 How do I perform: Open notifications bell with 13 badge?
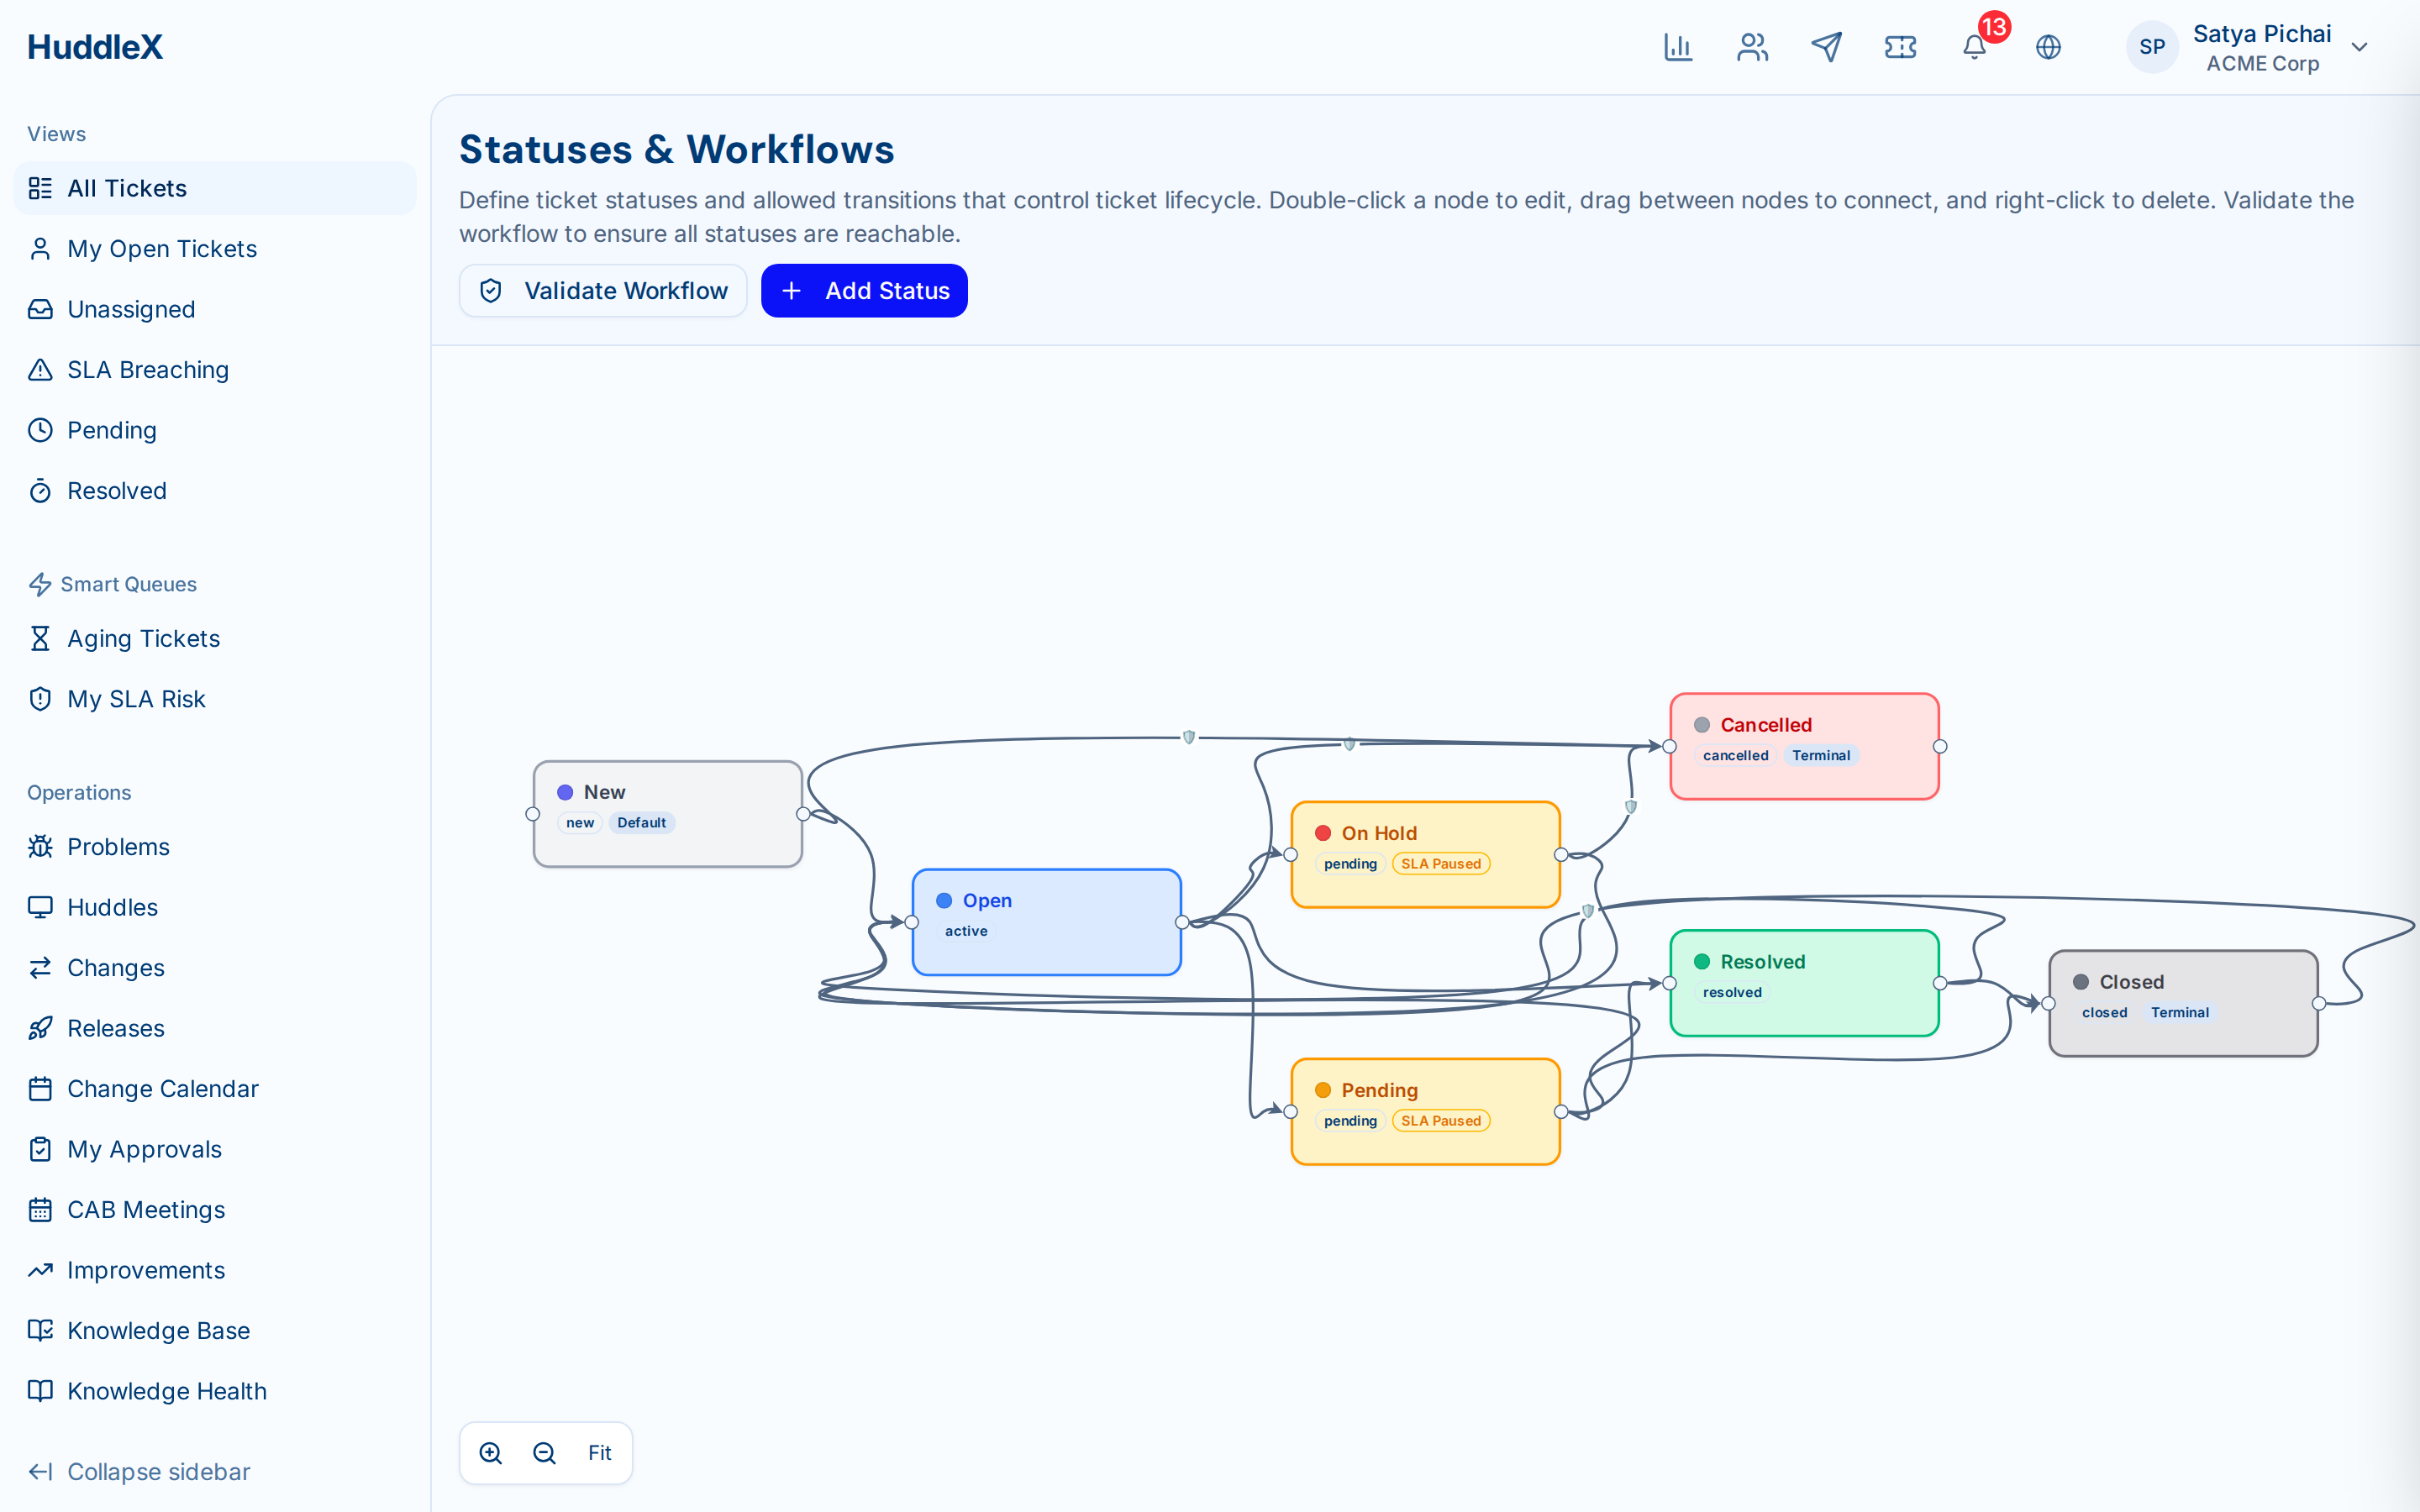tap(1975, 47)
